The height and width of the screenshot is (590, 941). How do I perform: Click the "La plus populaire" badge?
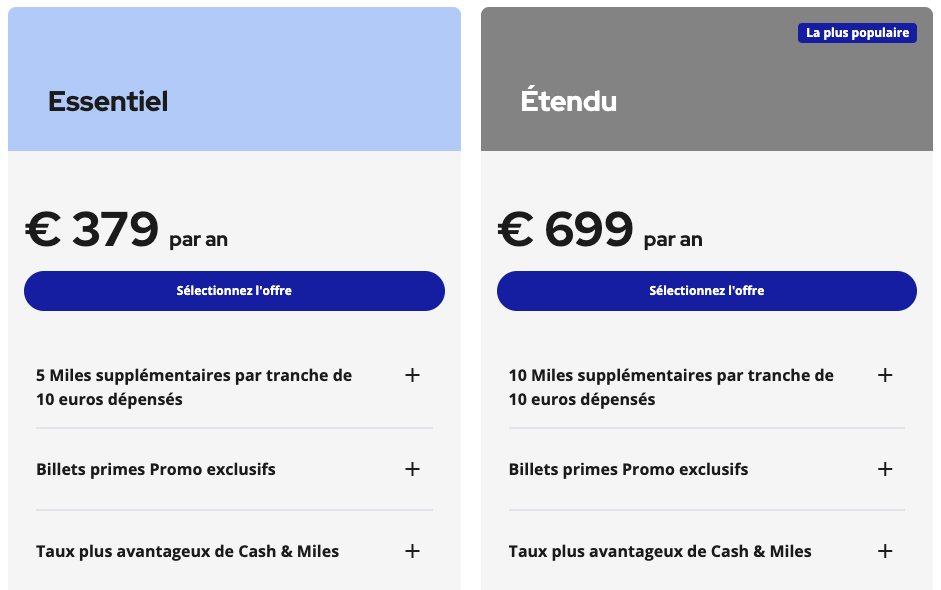[x=857, y=33]
